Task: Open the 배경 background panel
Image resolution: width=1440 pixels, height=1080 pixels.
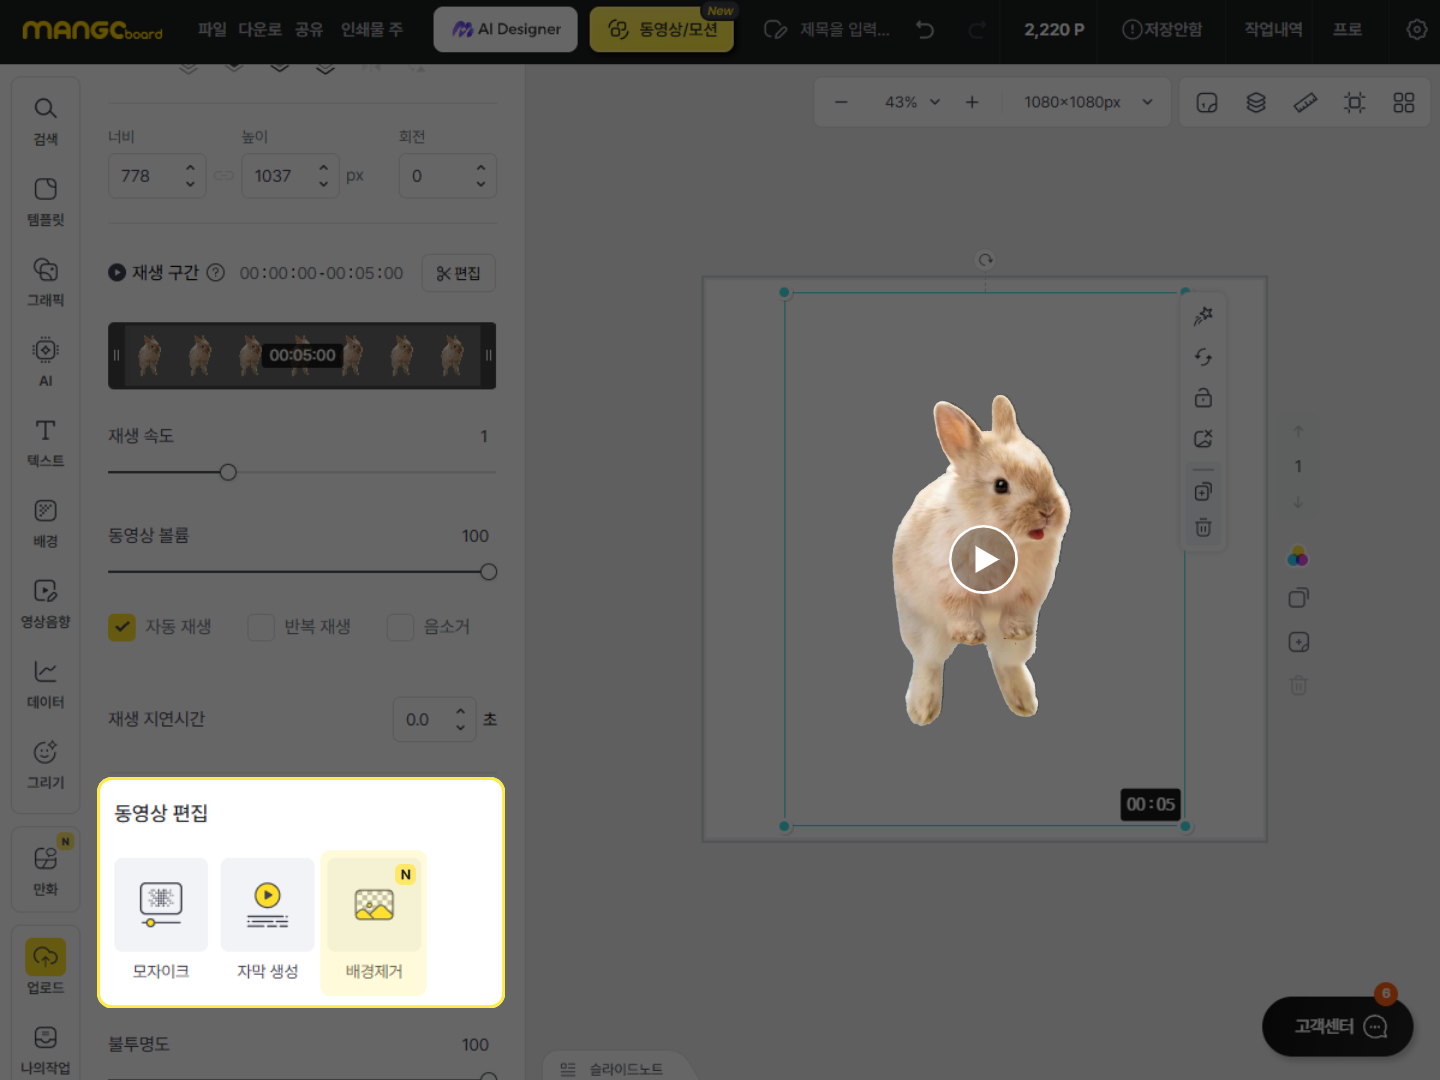Action: 45,523
